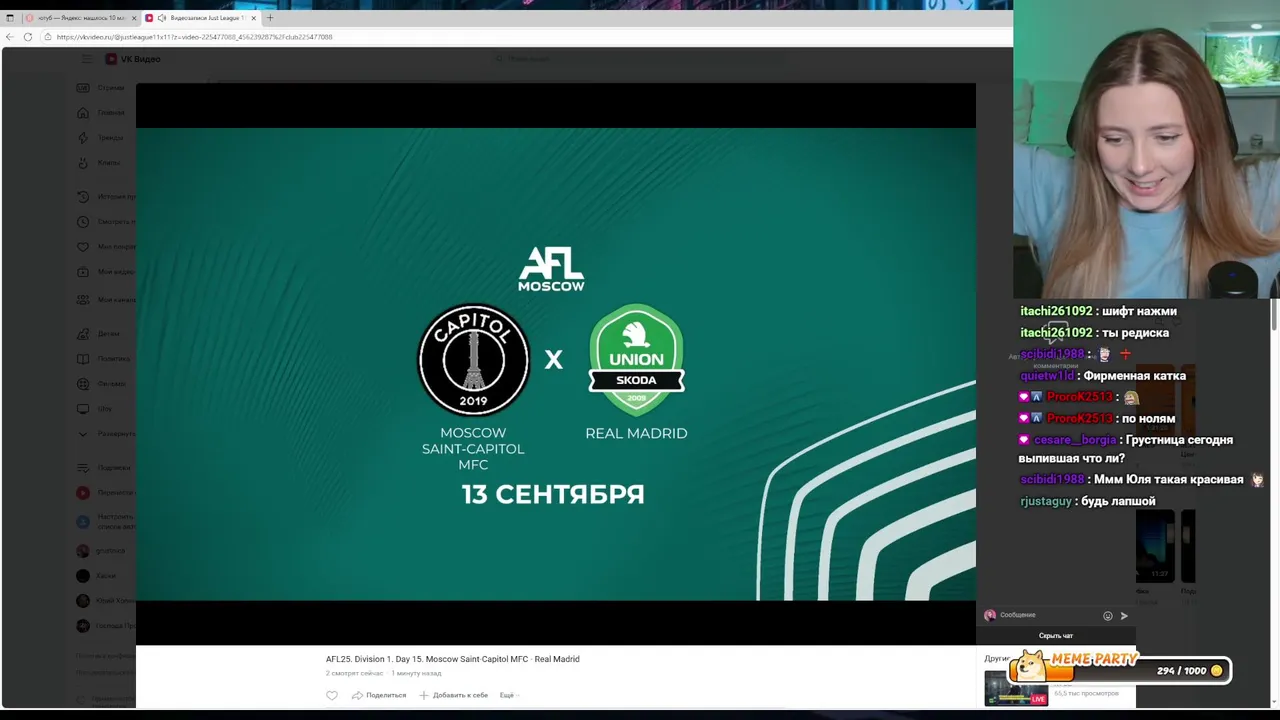The image size is (1280, 720).
Task: Click Скрыть чат to hide chat
Action: point(1056,636)
